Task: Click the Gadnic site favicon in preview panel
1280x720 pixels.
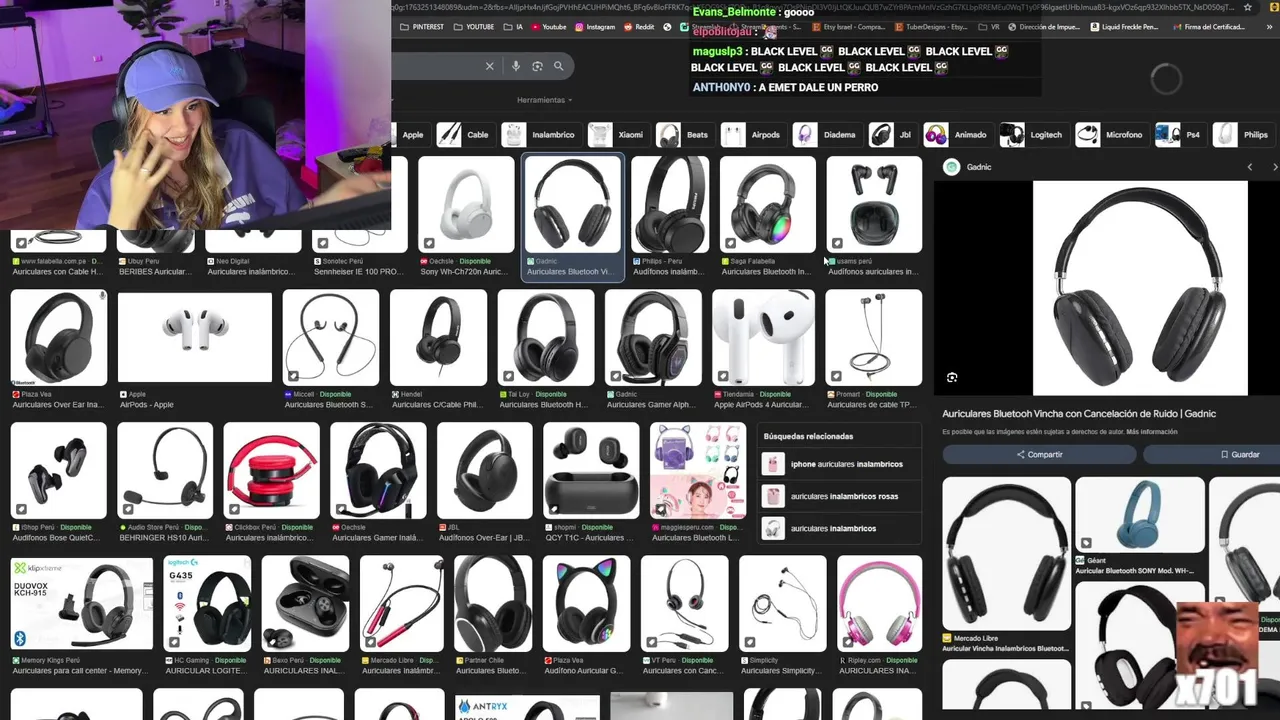Action: click(952, 167)
